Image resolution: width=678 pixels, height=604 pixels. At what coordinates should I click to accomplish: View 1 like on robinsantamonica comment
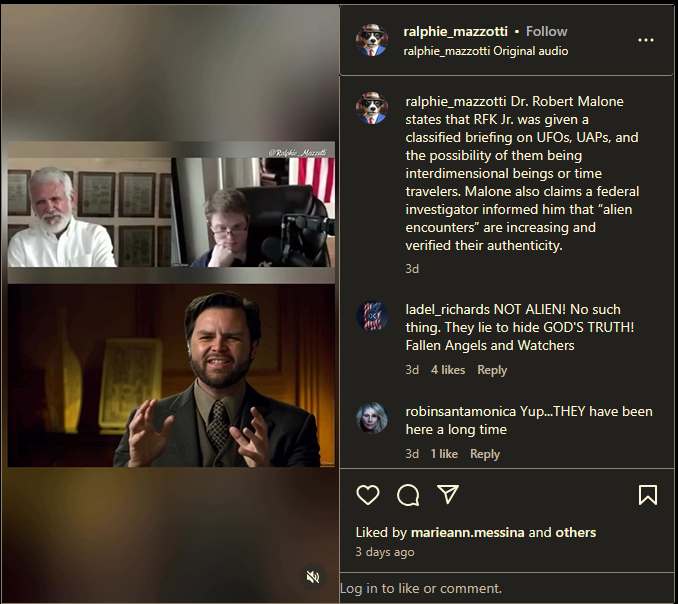click(x=444, y=454)
